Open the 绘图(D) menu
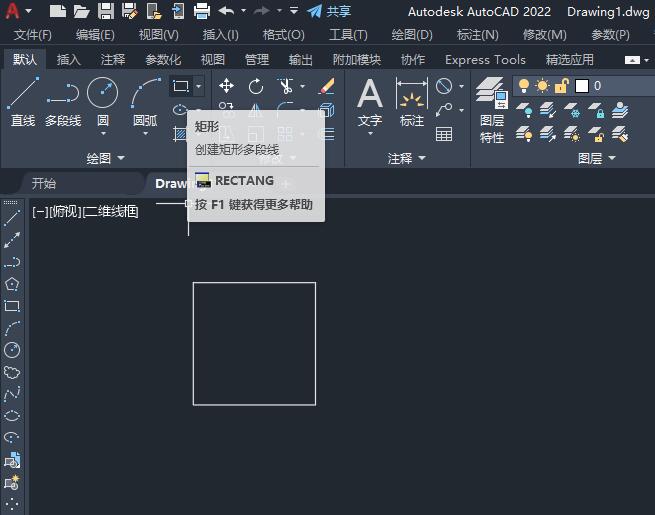This screenshot has height=515, width=655. tap(412, 35)
